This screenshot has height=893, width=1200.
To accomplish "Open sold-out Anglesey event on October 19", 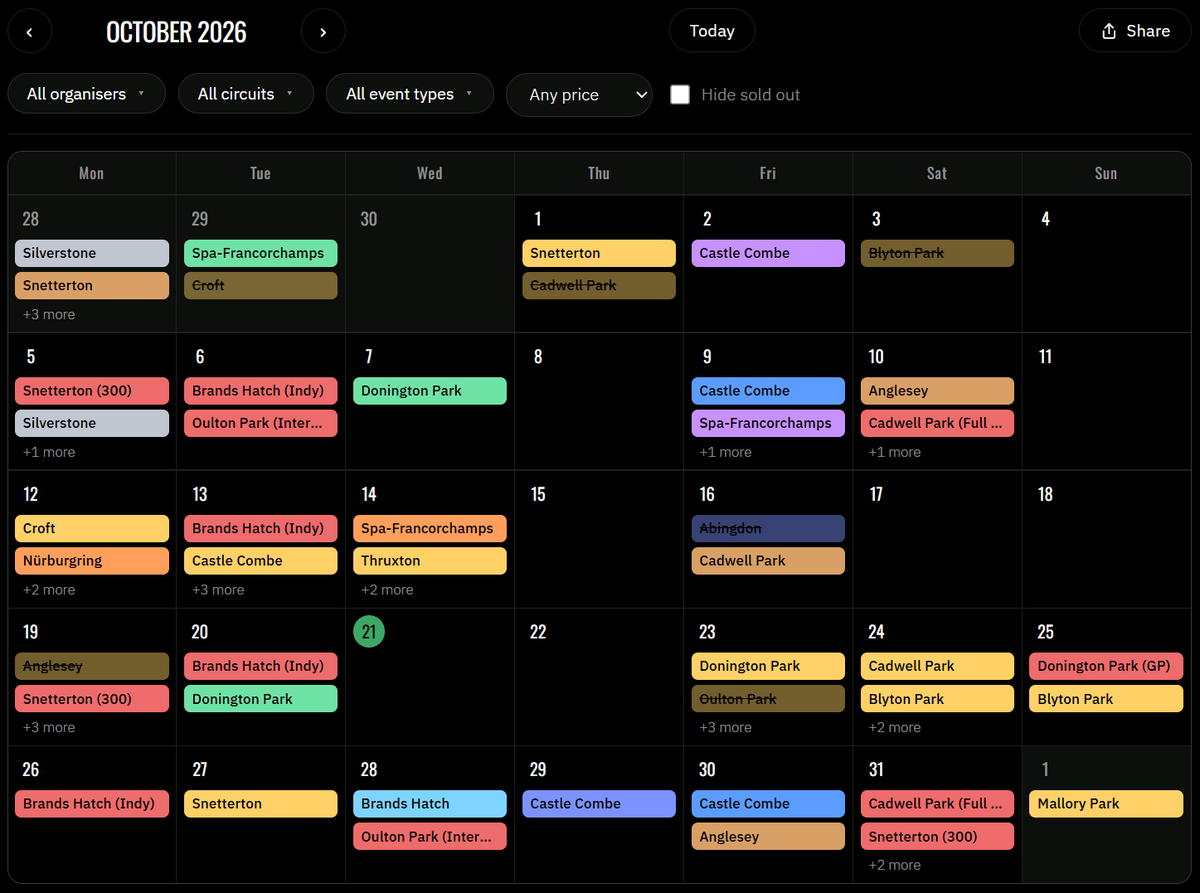I will (92, 666).
